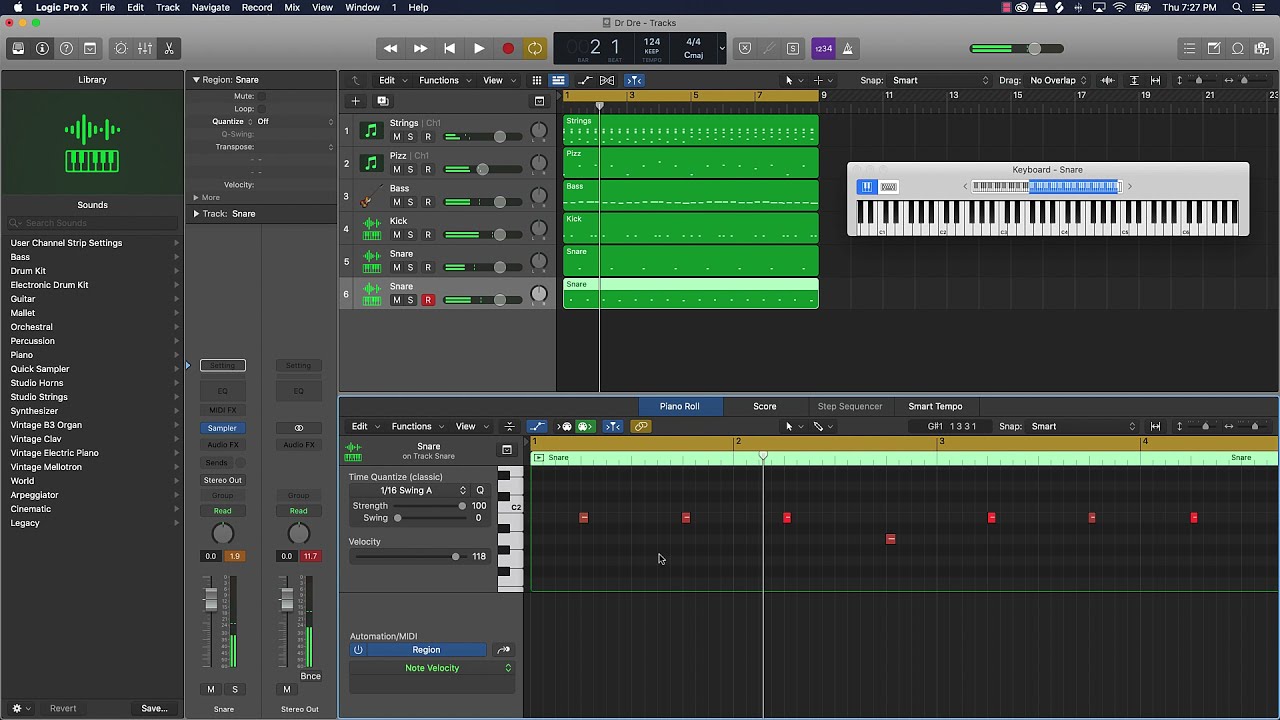
Task: Open the Note Velocity automation dropdown
Action: [432, 668]
